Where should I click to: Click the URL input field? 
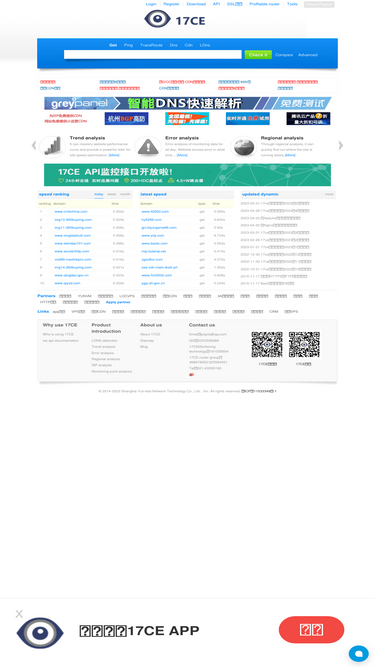(x=153, y=54)
